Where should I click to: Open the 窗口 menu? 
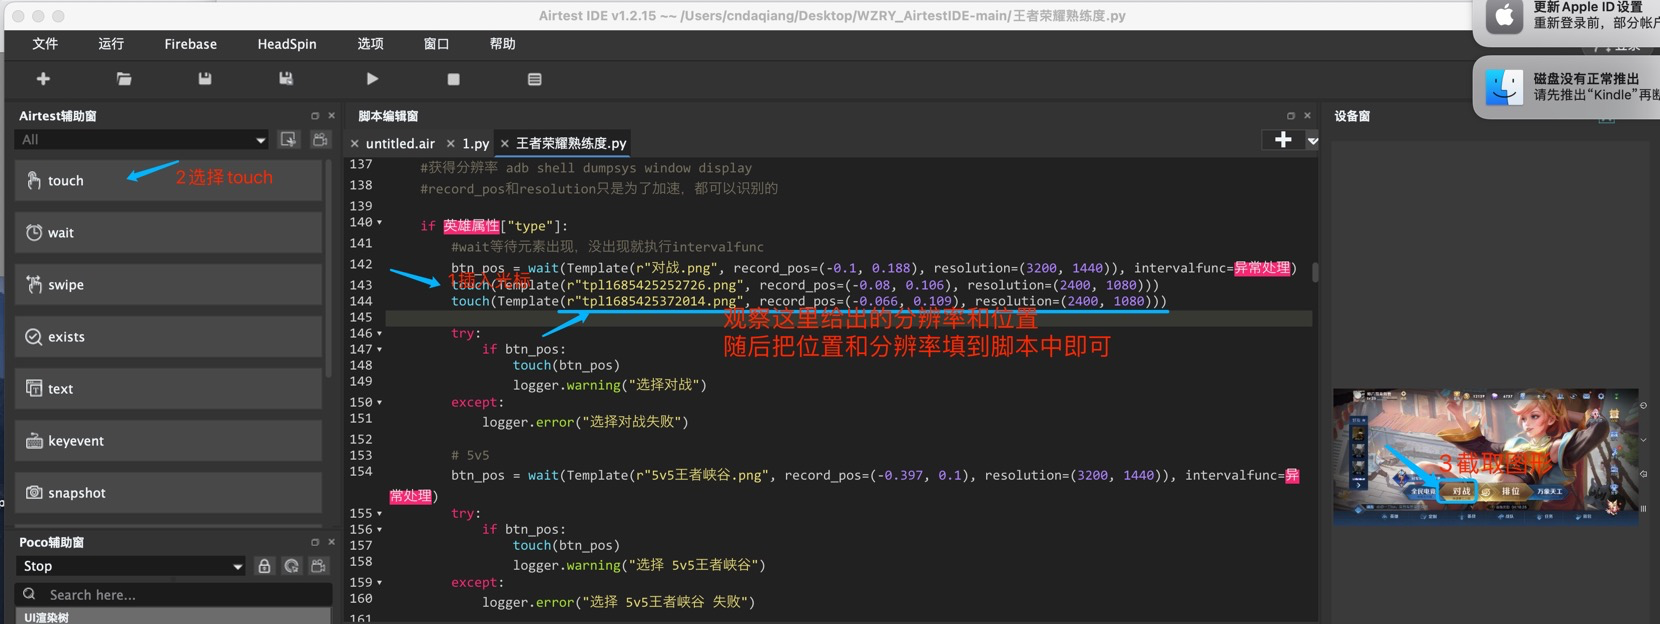tap(436, 44)
